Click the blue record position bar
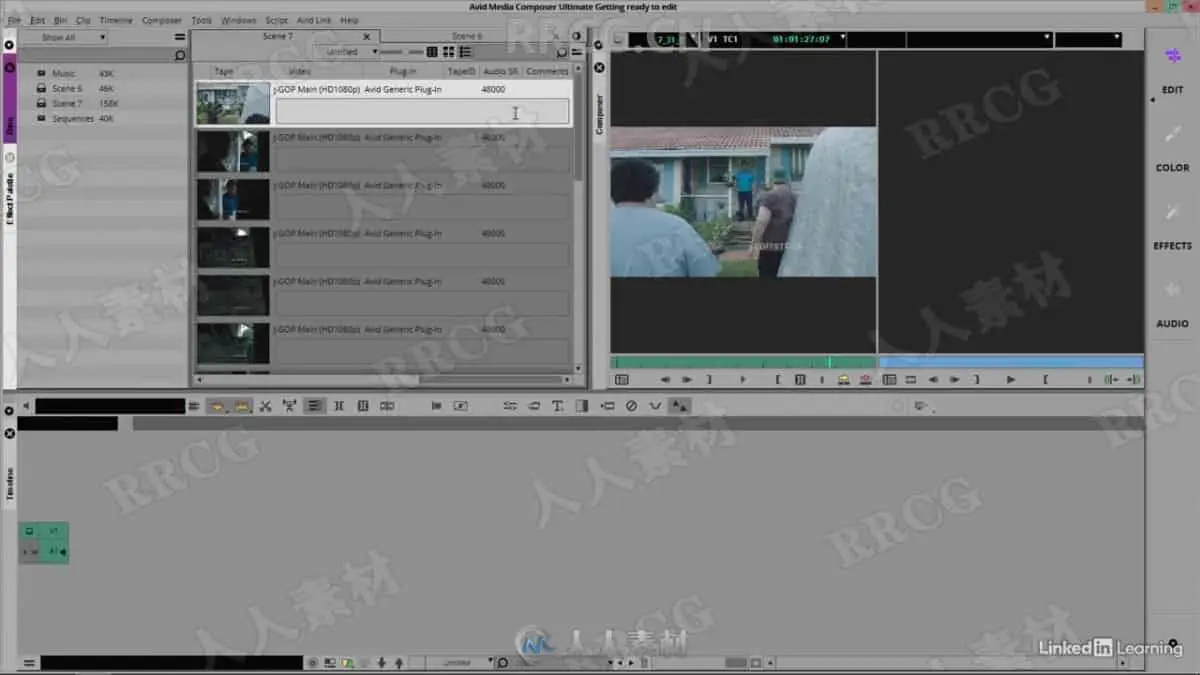Image resolution: width=1200 pixels, height=675 pixels. (1011, 363)
